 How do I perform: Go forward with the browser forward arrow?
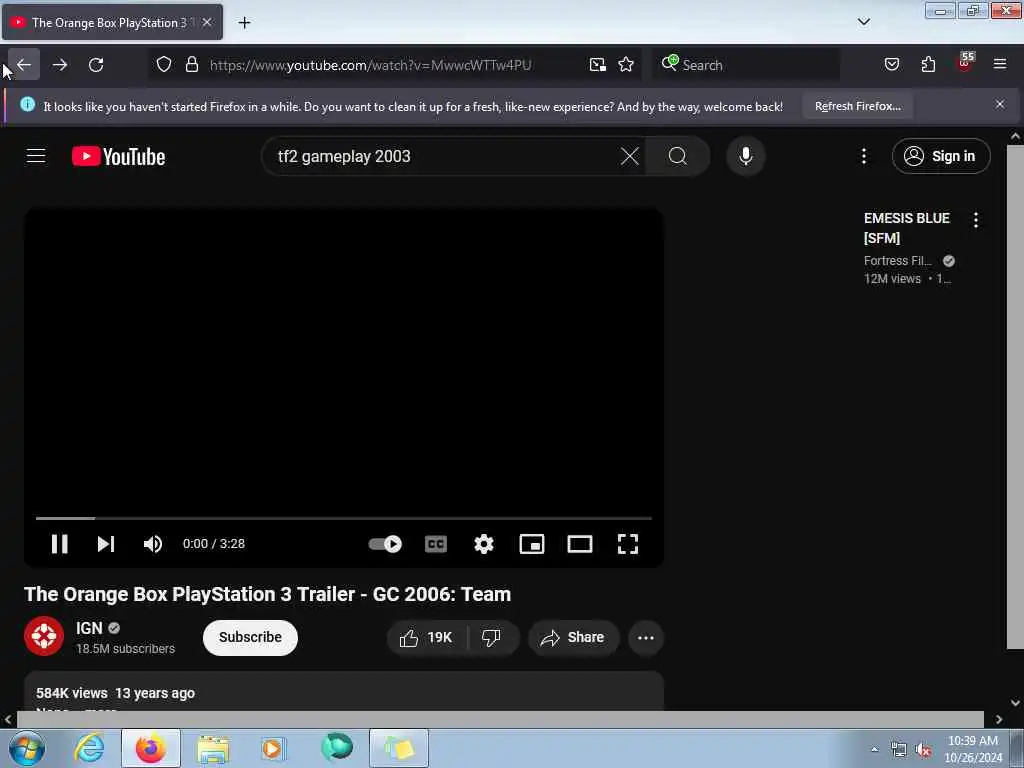[x=59, y=65]
